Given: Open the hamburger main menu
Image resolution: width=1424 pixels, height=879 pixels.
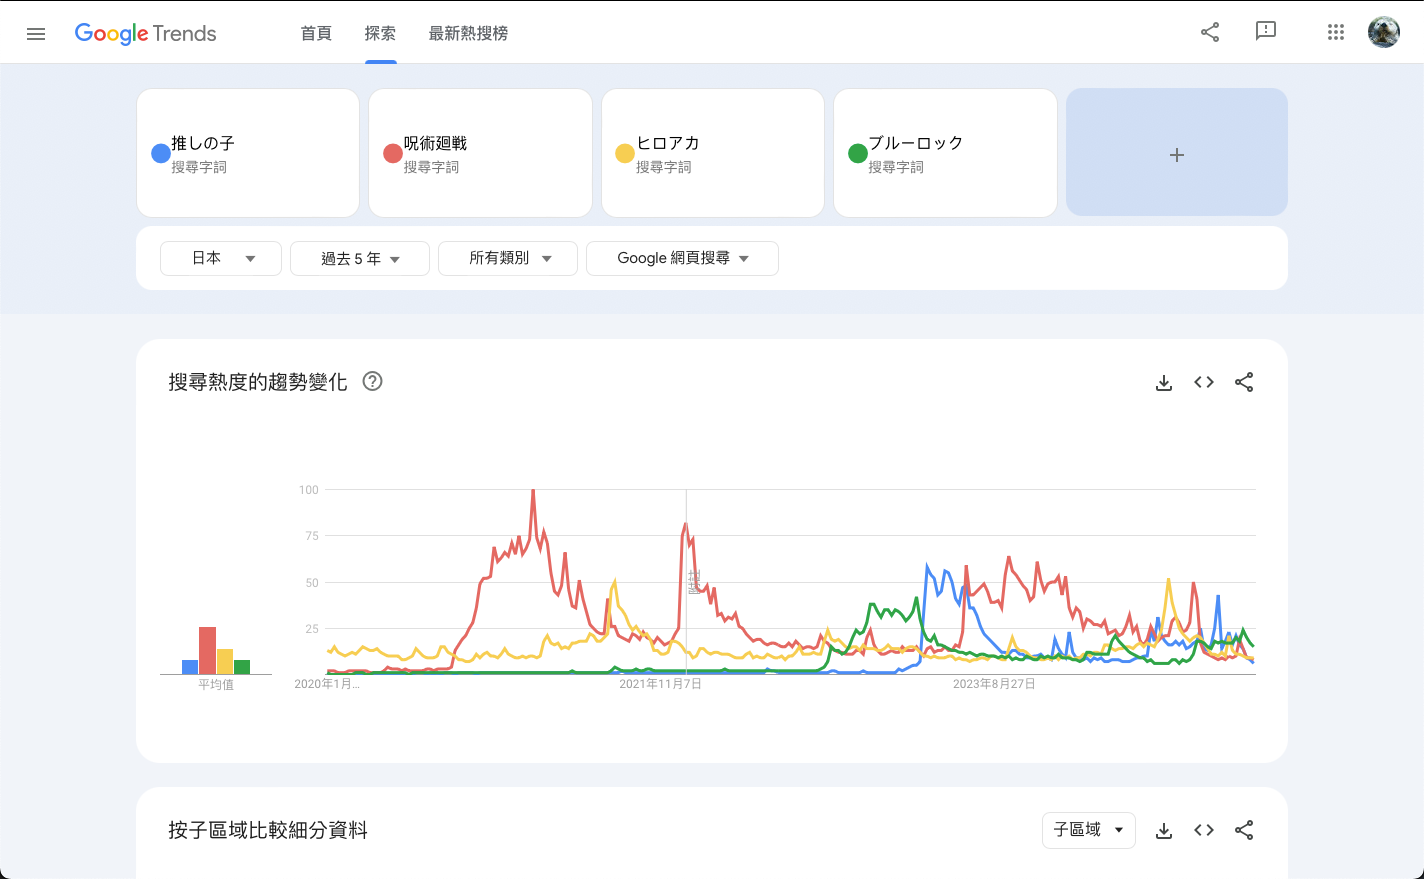Looking at the screenshot, I should pos(36,33).
